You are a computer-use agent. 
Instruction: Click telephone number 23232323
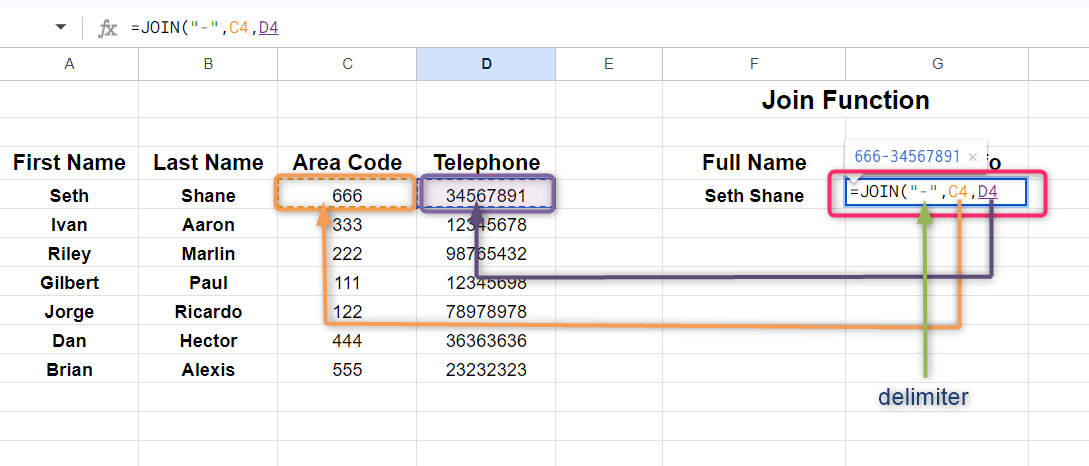(x=486, y=370)
